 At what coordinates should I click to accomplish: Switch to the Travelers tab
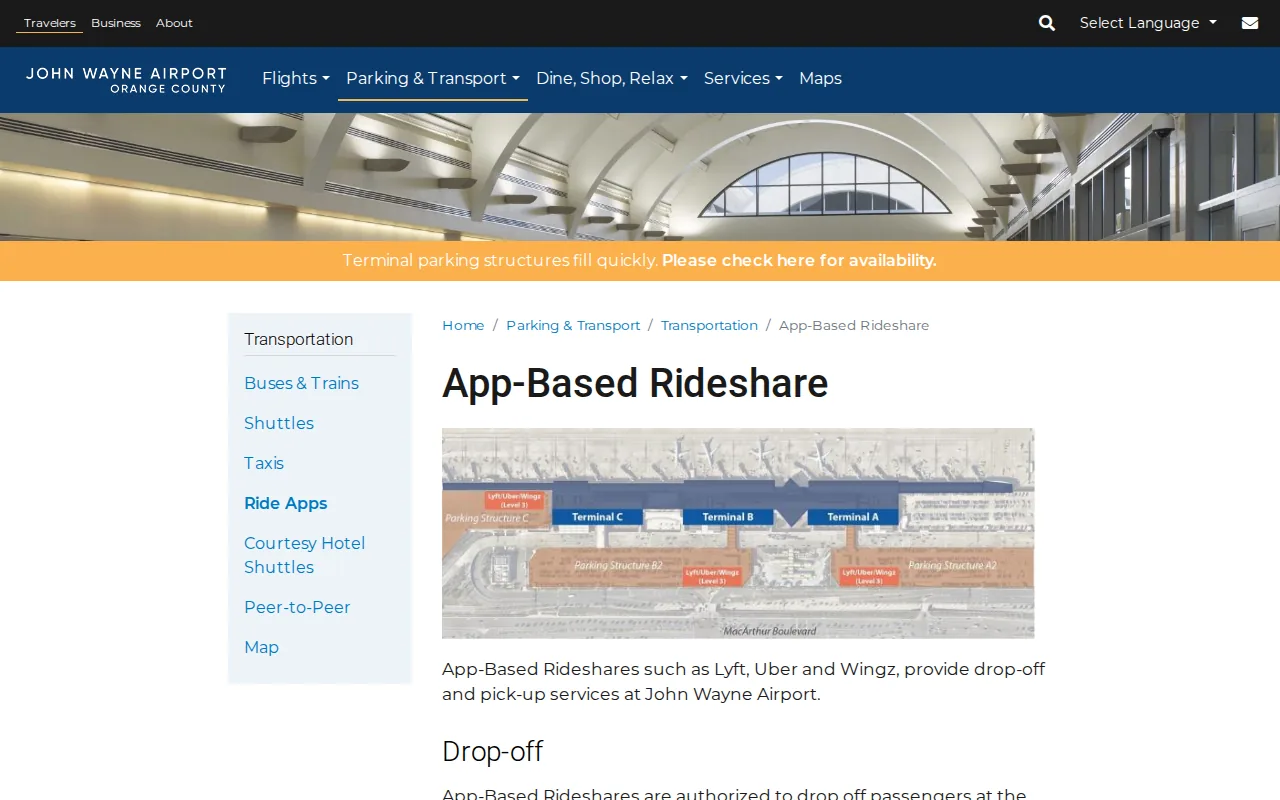[x=50, y=23]
